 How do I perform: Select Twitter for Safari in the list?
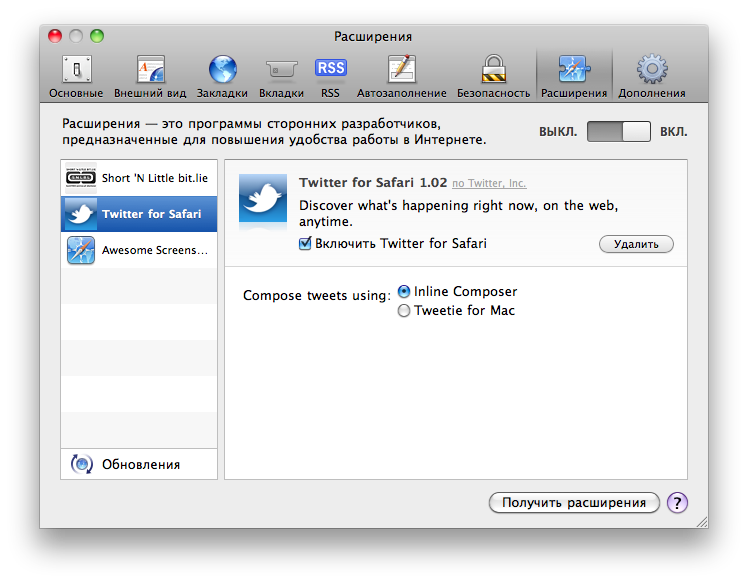pyautogui.click(x=139, y=214)
